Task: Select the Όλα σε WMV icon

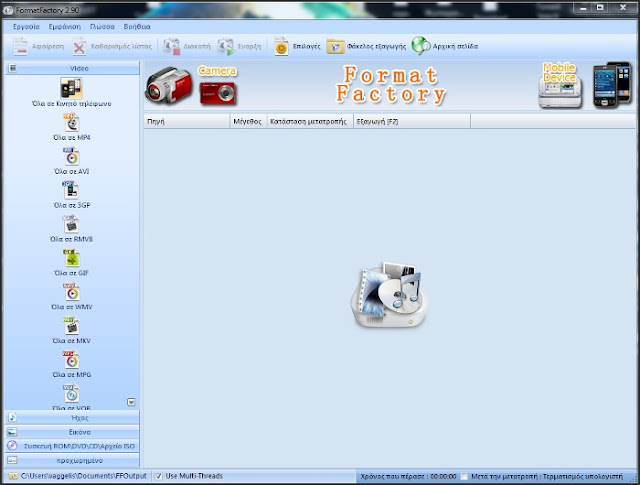Action: click(71, 292)
